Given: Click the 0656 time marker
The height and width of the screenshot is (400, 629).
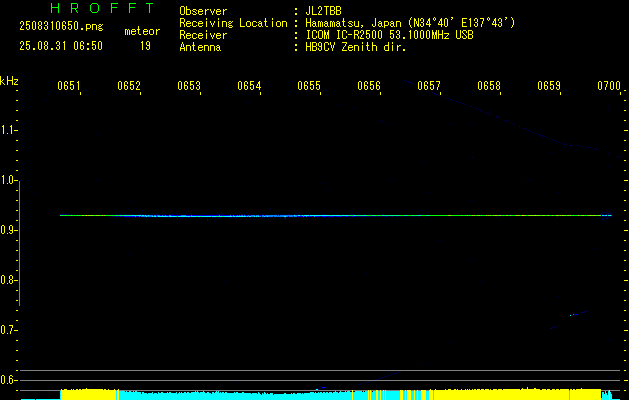Looking at the screenshot, I should (x=369, y=86).
